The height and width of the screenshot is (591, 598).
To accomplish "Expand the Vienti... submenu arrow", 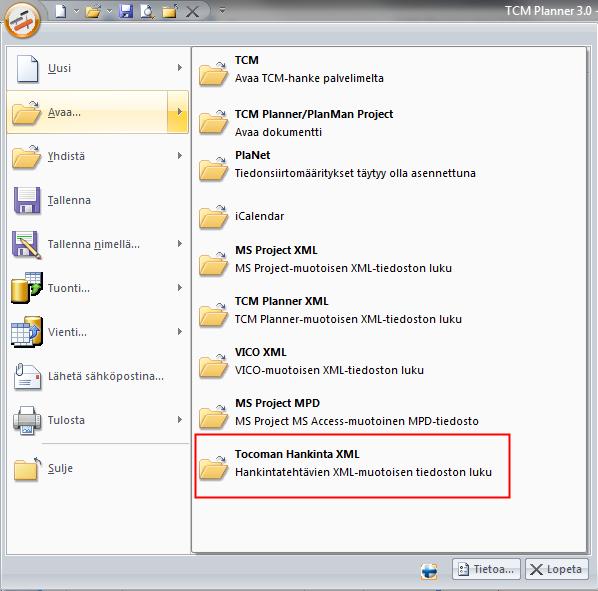I will (180, 332).
